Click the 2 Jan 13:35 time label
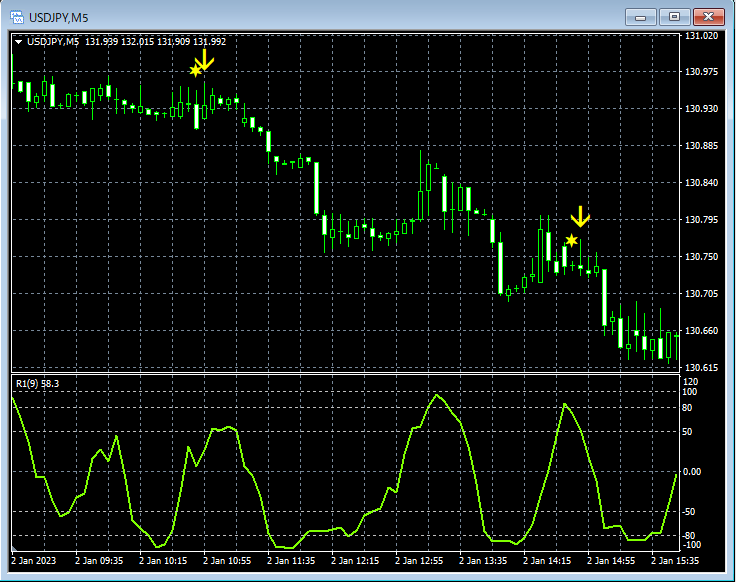This screenshot has width=737, height=582. point(483,561)
